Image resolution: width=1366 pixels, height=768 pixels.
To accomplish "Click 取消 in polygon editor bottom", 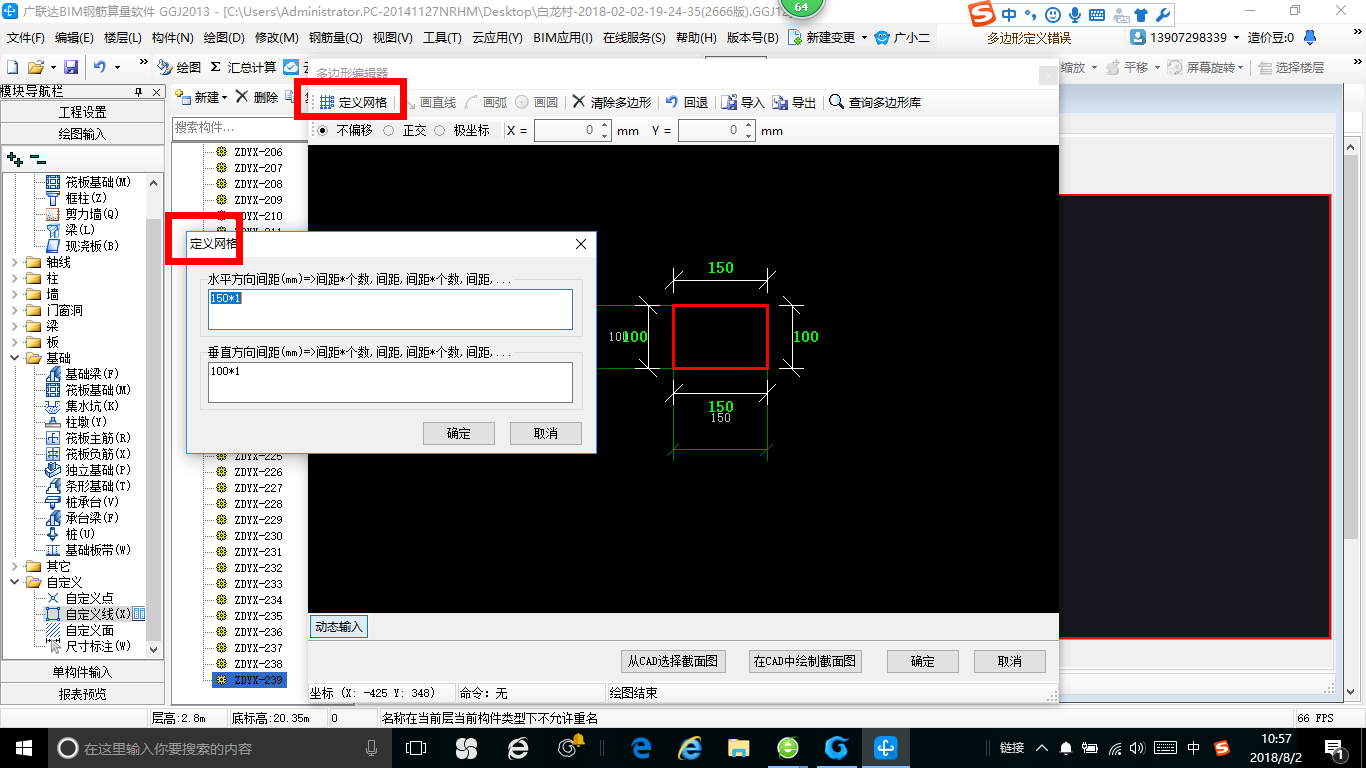I will point(1009,661).
